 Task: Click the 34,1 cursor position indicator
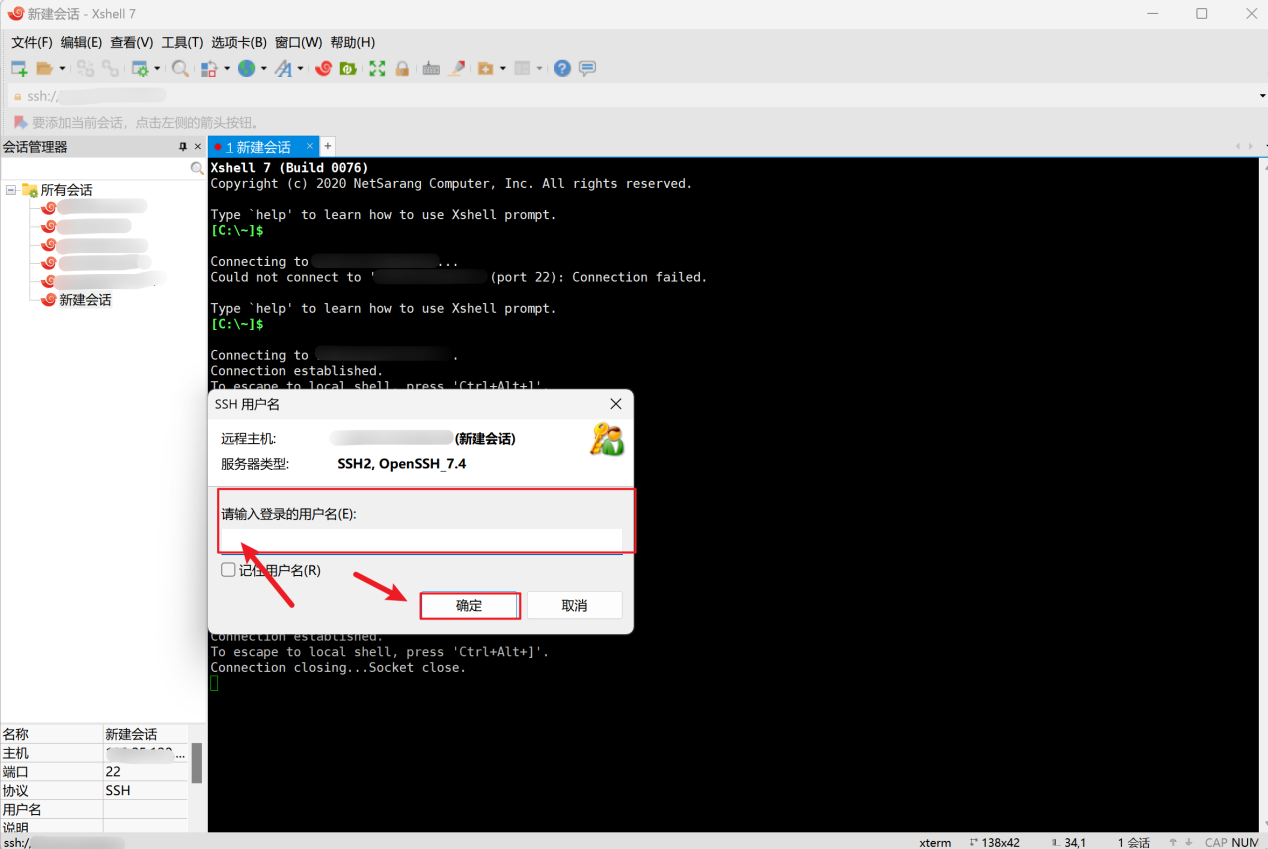point(1075,842)
